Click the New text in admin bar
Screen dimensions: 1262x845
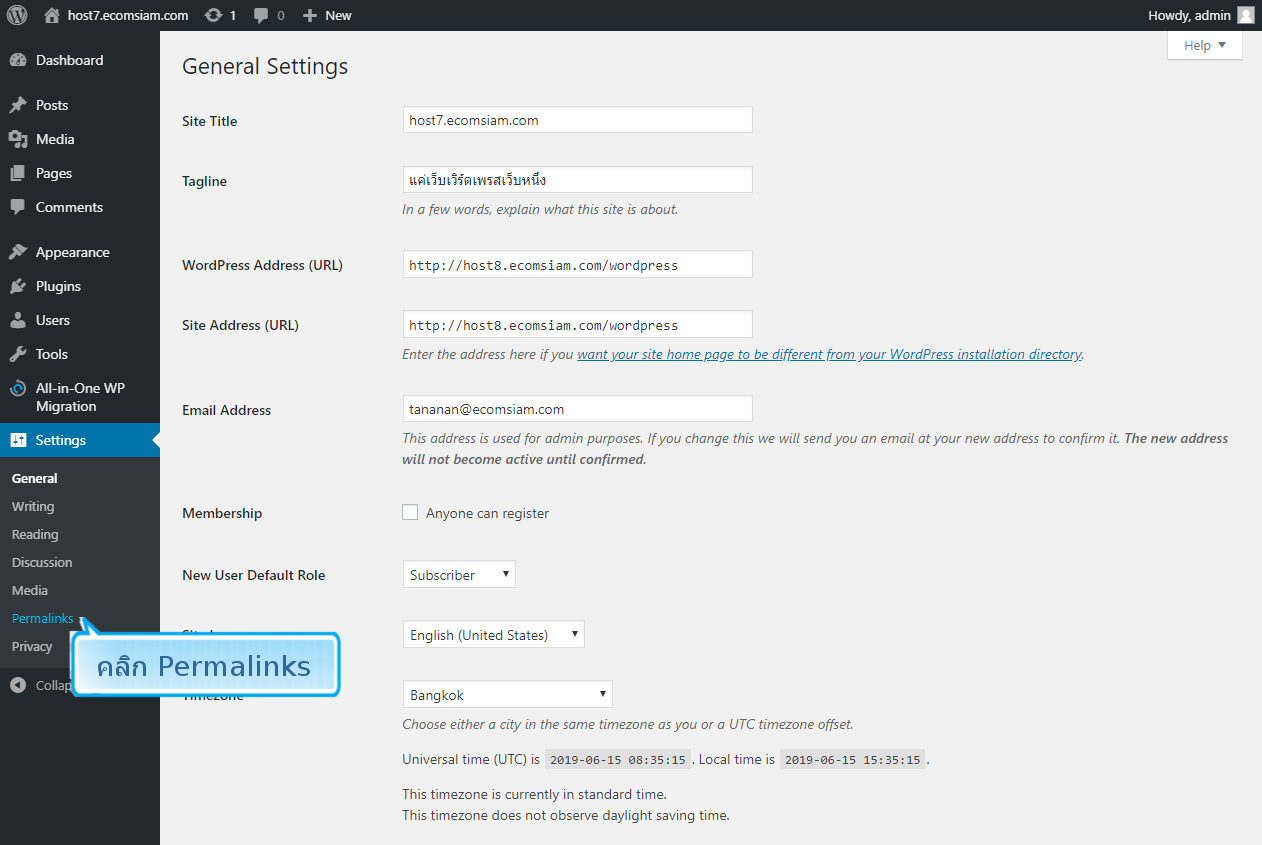pos(338,15)
